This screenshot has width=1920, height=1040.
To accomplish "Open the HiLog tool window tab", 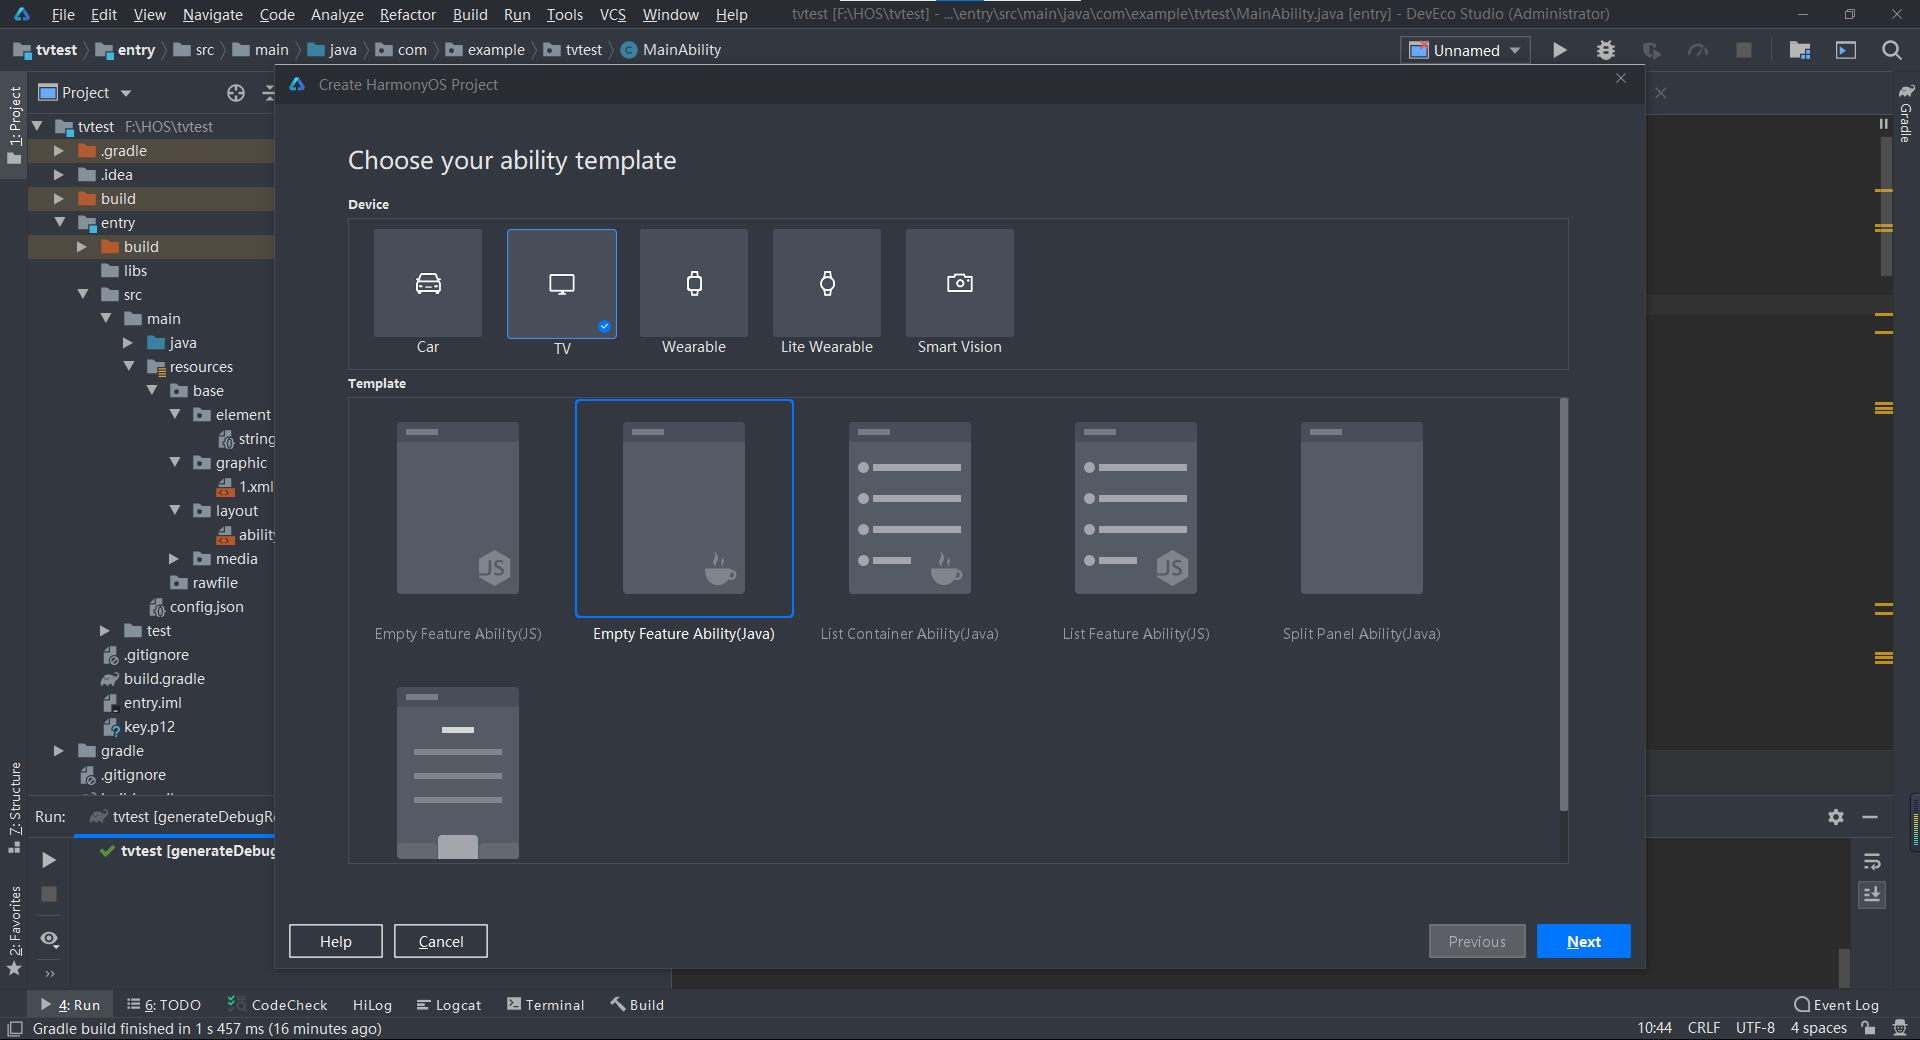I will pyautogui.click(x=372, y=1005).
